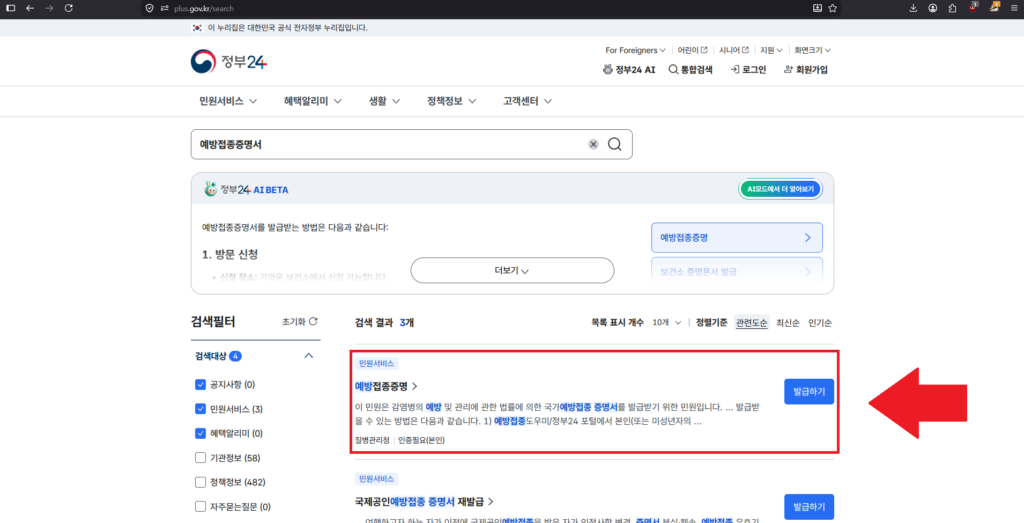Open 정부24 AI in the header
The image size is (1024, 523).
(629, 69)
